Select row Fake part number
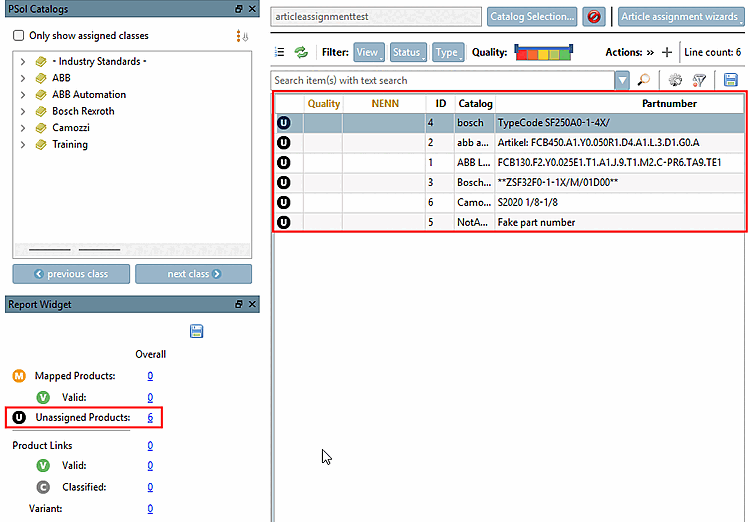The height and width of the screenshot is (522, 750). 509,222
